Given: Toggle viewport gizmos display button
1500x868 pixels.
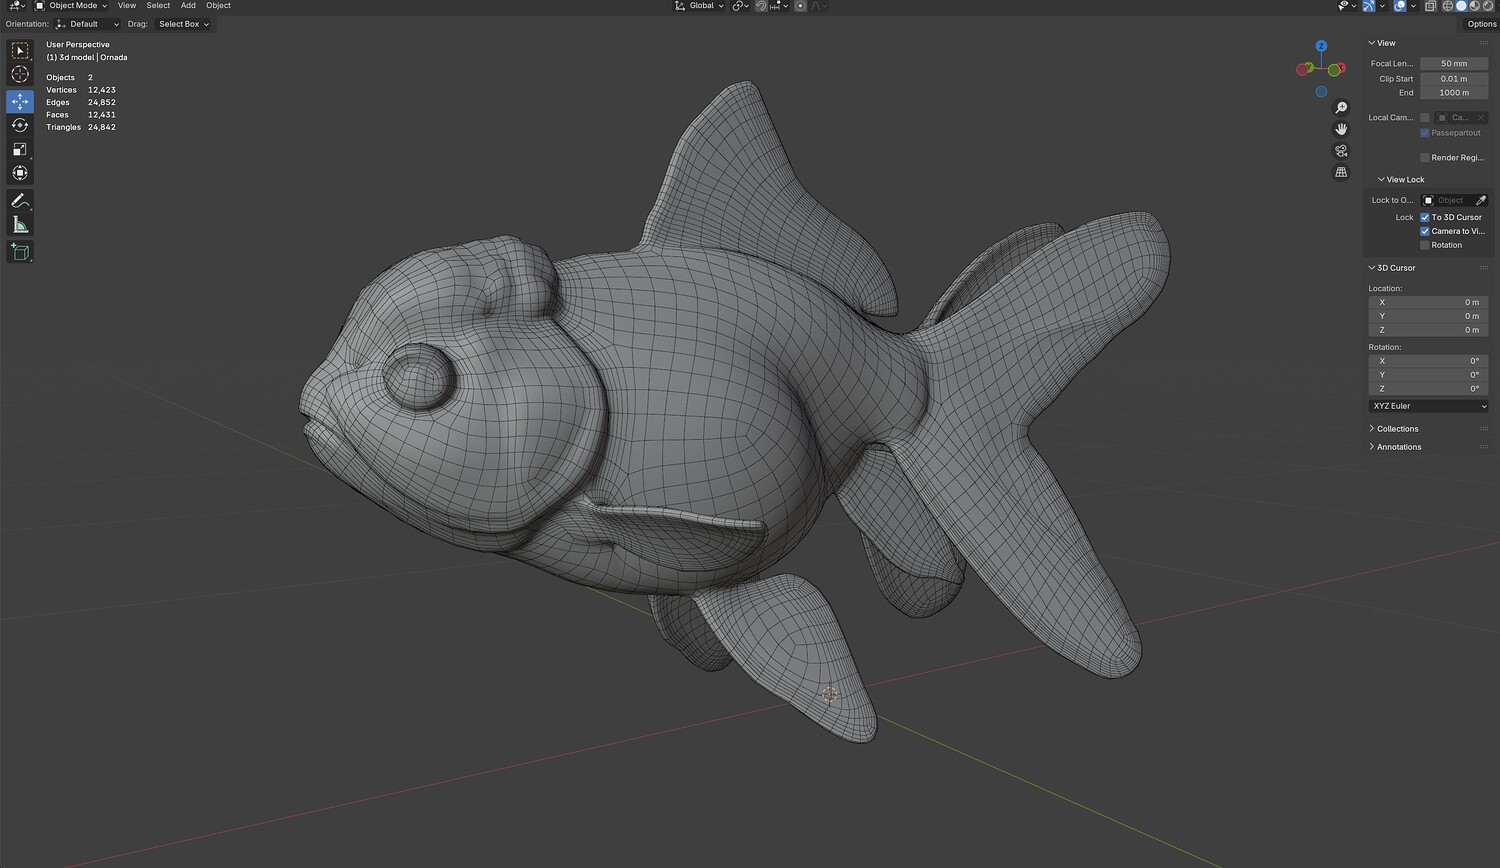Looking at the screenshot, I should tap(1370, 6).
